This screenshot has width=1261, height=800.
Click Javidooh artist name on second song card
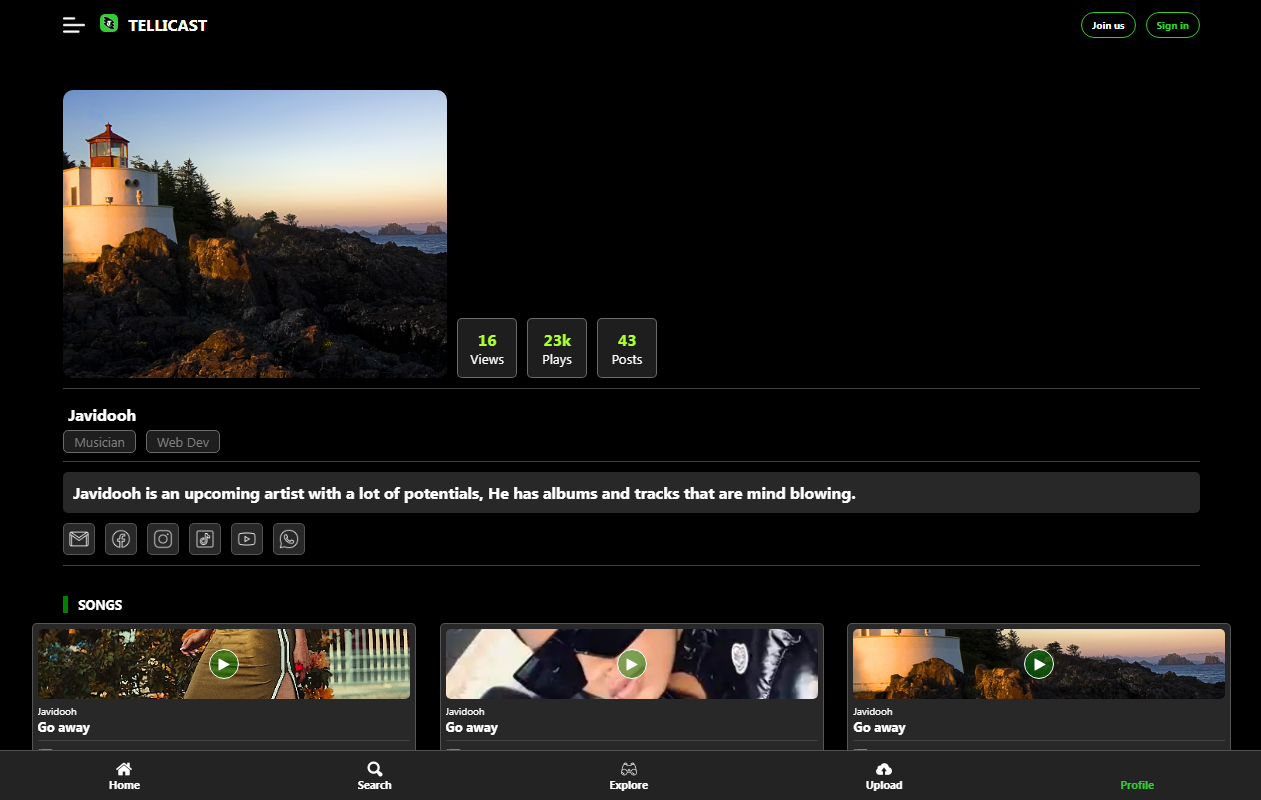point(465,711)
